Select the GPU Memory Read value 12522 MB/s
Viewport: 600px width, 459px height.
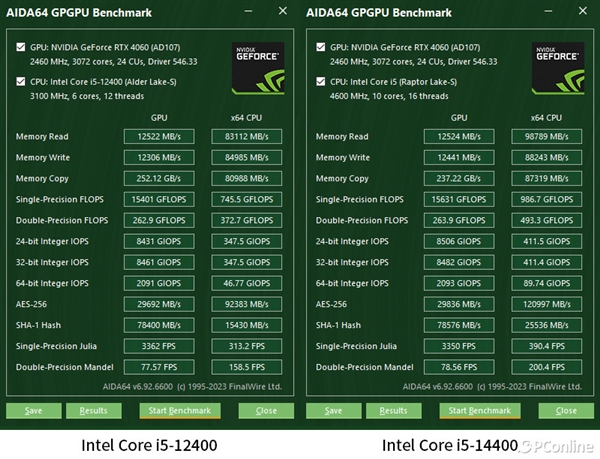(159, 137)
